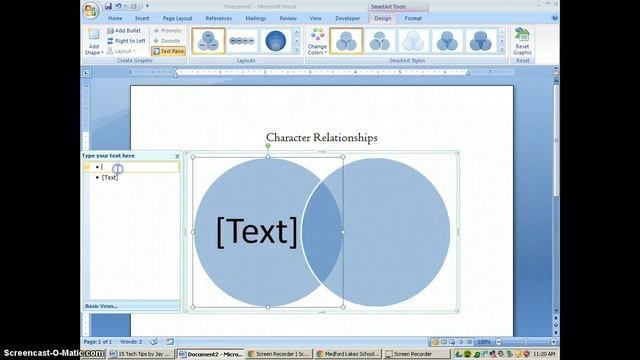
Task: Select the second [Text] bullet in text pane
Action: 110,178
